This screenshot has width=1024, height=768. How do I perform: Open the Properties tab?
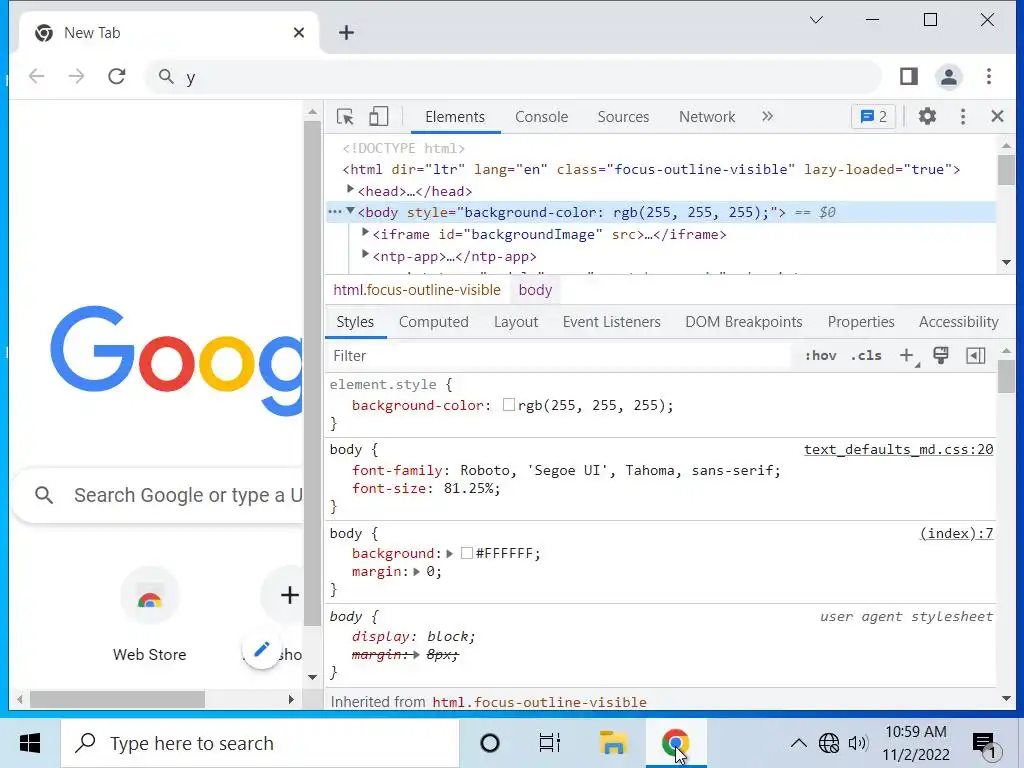tap(861, 322)
